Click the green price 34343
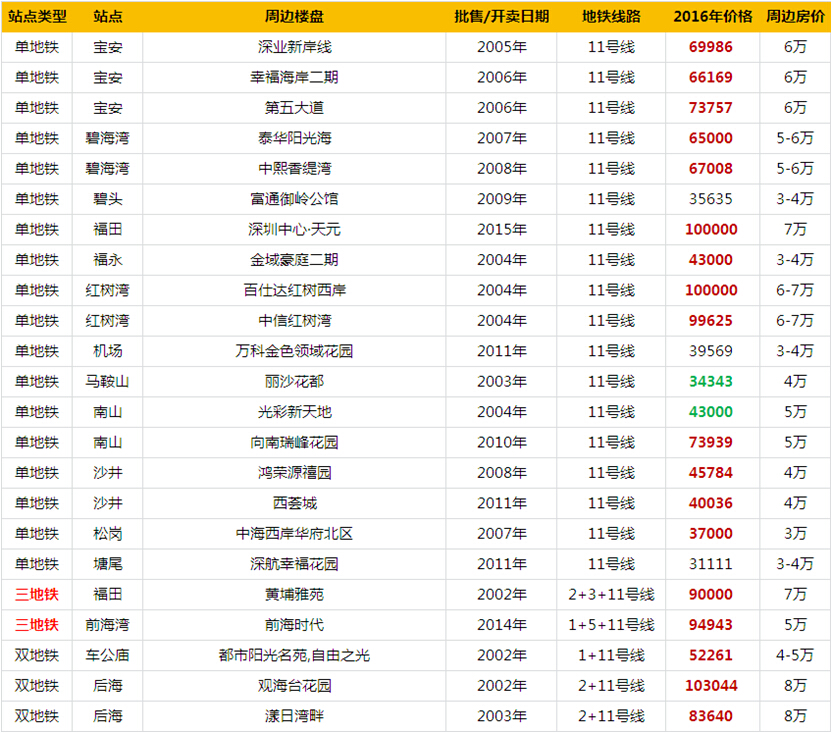This screenshot has height=733, width=832. [x=711, y=381]
